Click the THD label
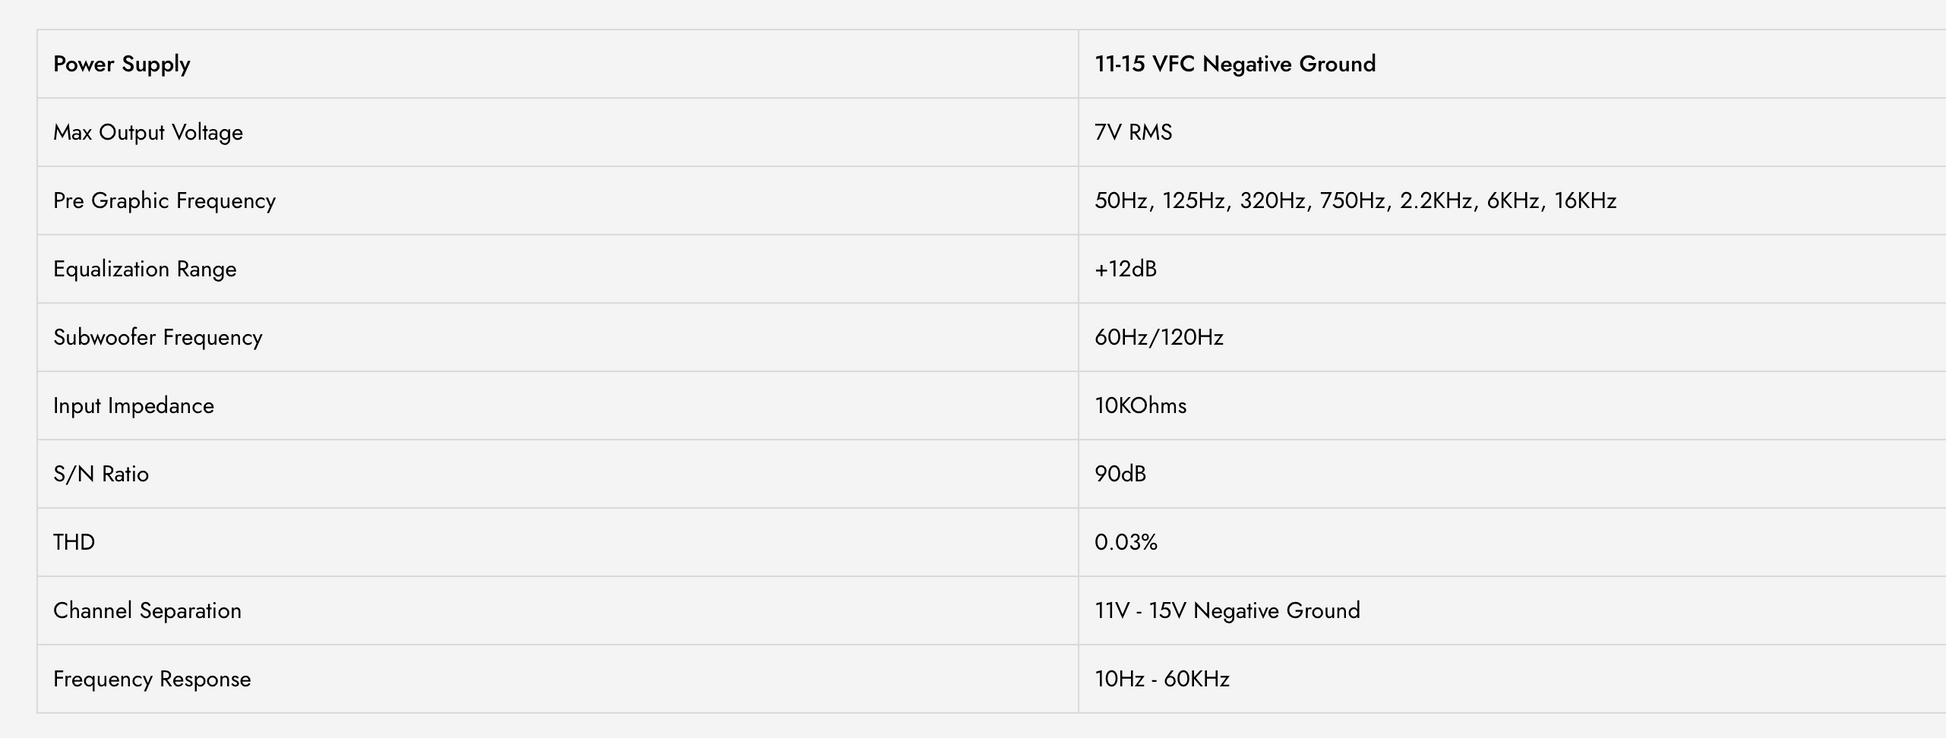Image resolution: width=1946 pixels, height=738 pixels. point(74,543)
